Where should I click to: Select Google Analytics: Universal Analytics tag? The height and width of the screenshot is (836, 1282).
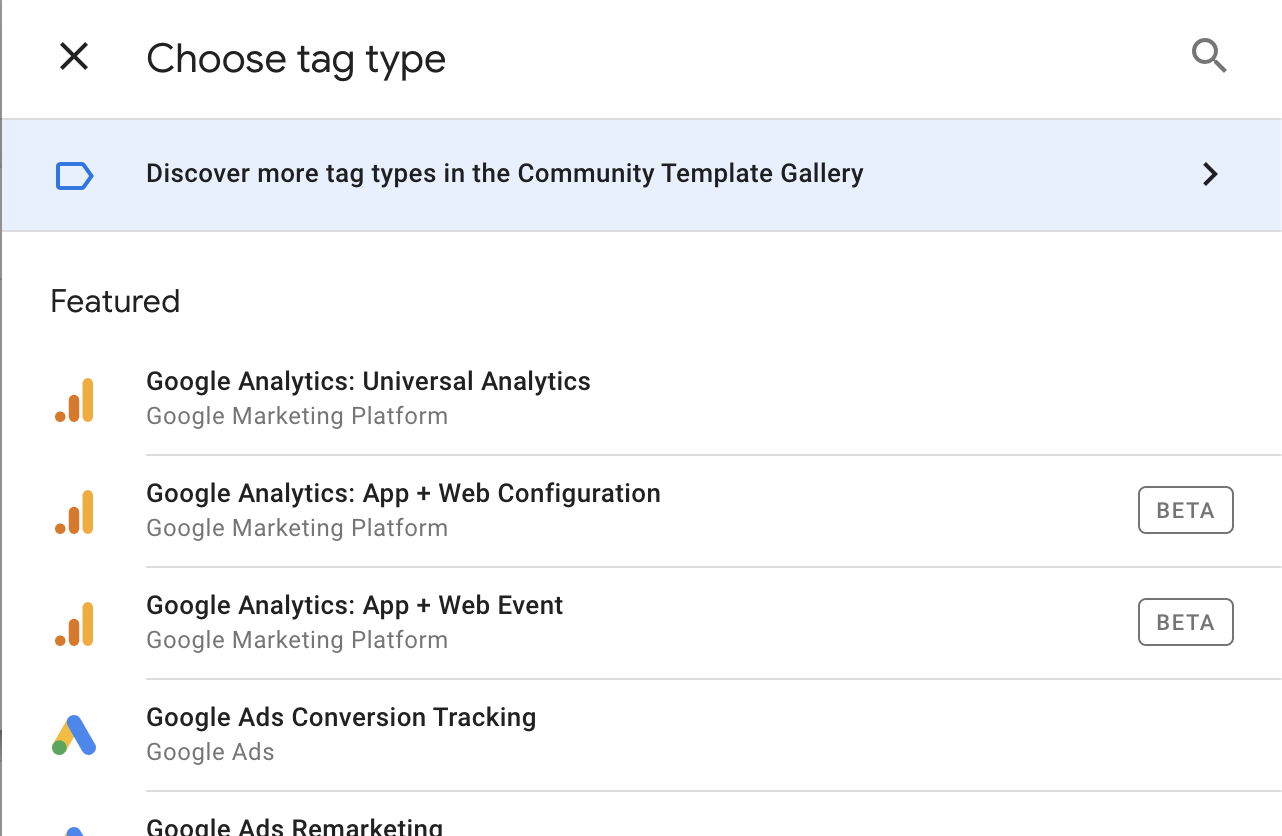368,382
